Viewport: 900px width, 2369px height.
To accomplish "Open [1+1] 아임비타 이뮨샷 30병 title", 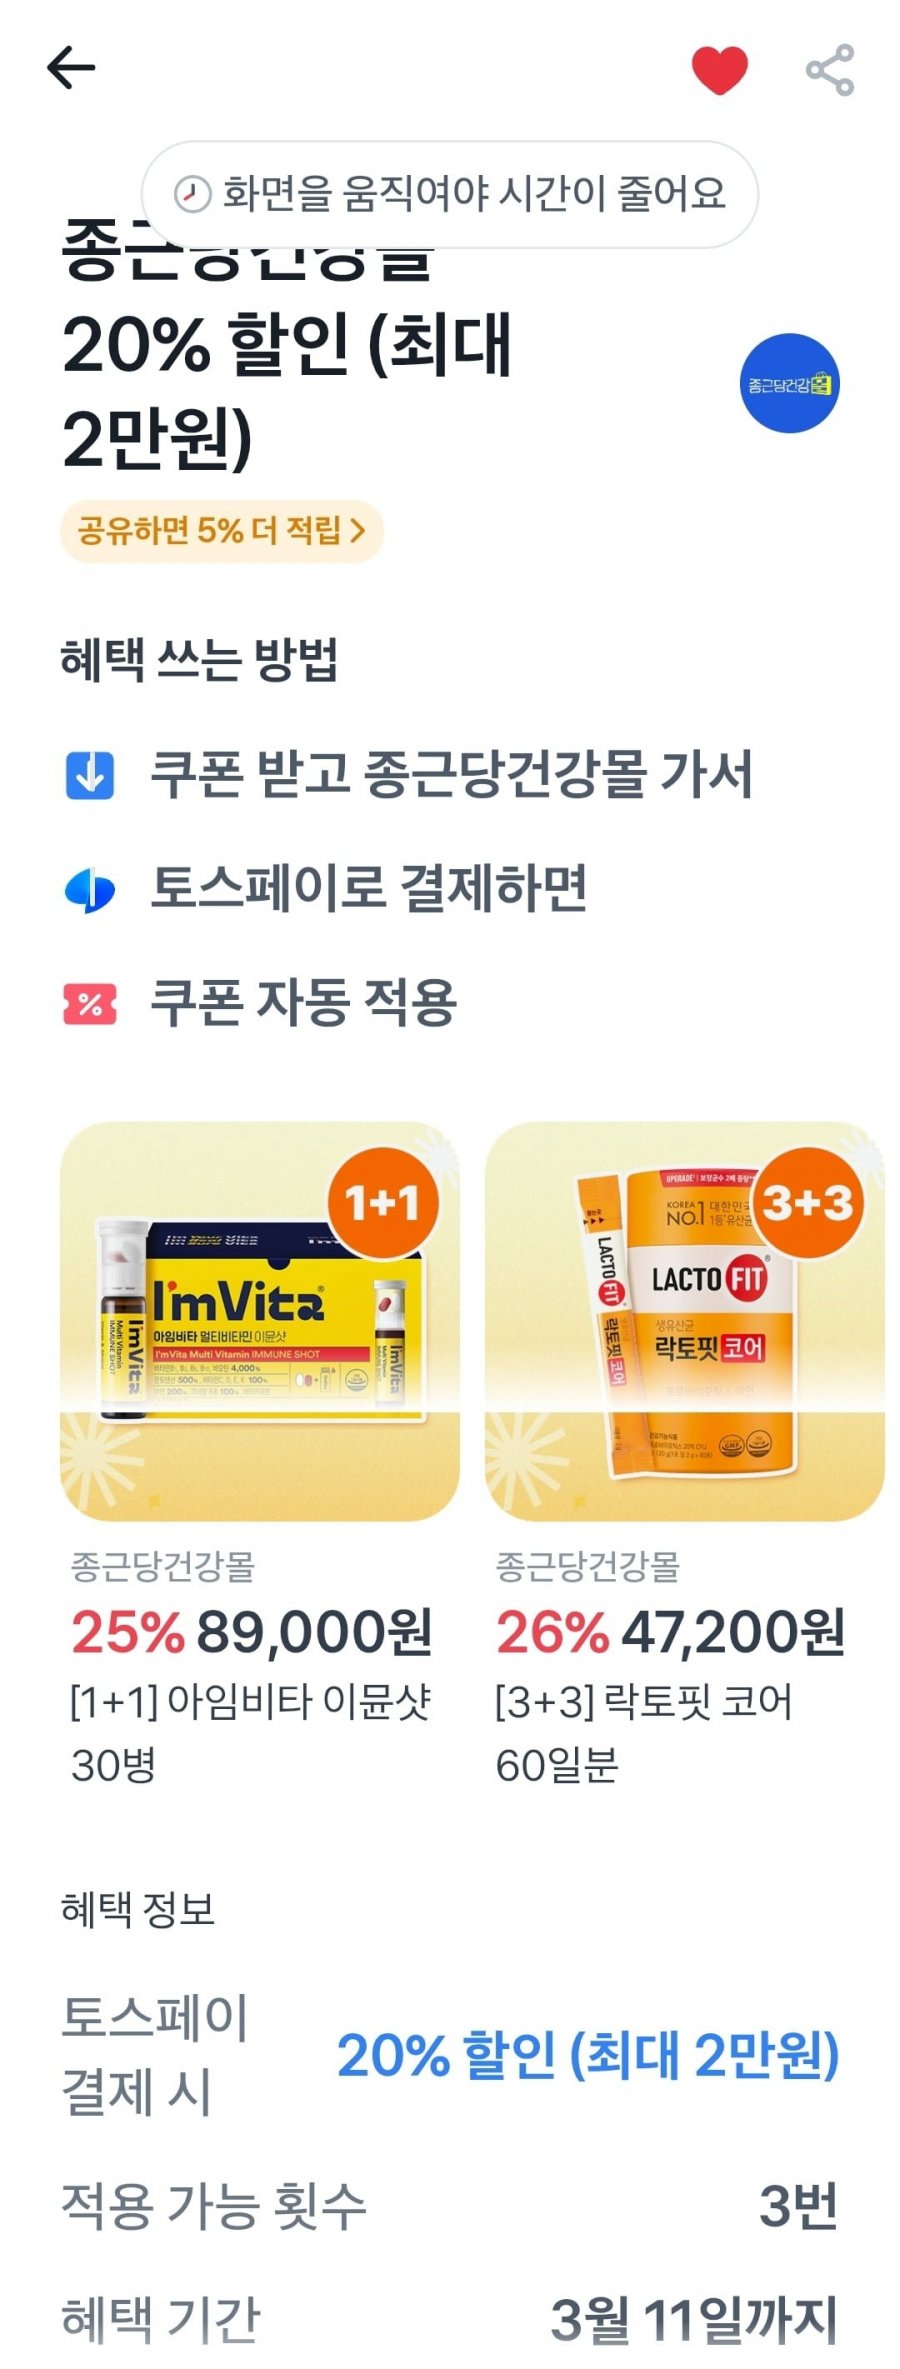I will pyautogui.click(x=251, y=1733).
